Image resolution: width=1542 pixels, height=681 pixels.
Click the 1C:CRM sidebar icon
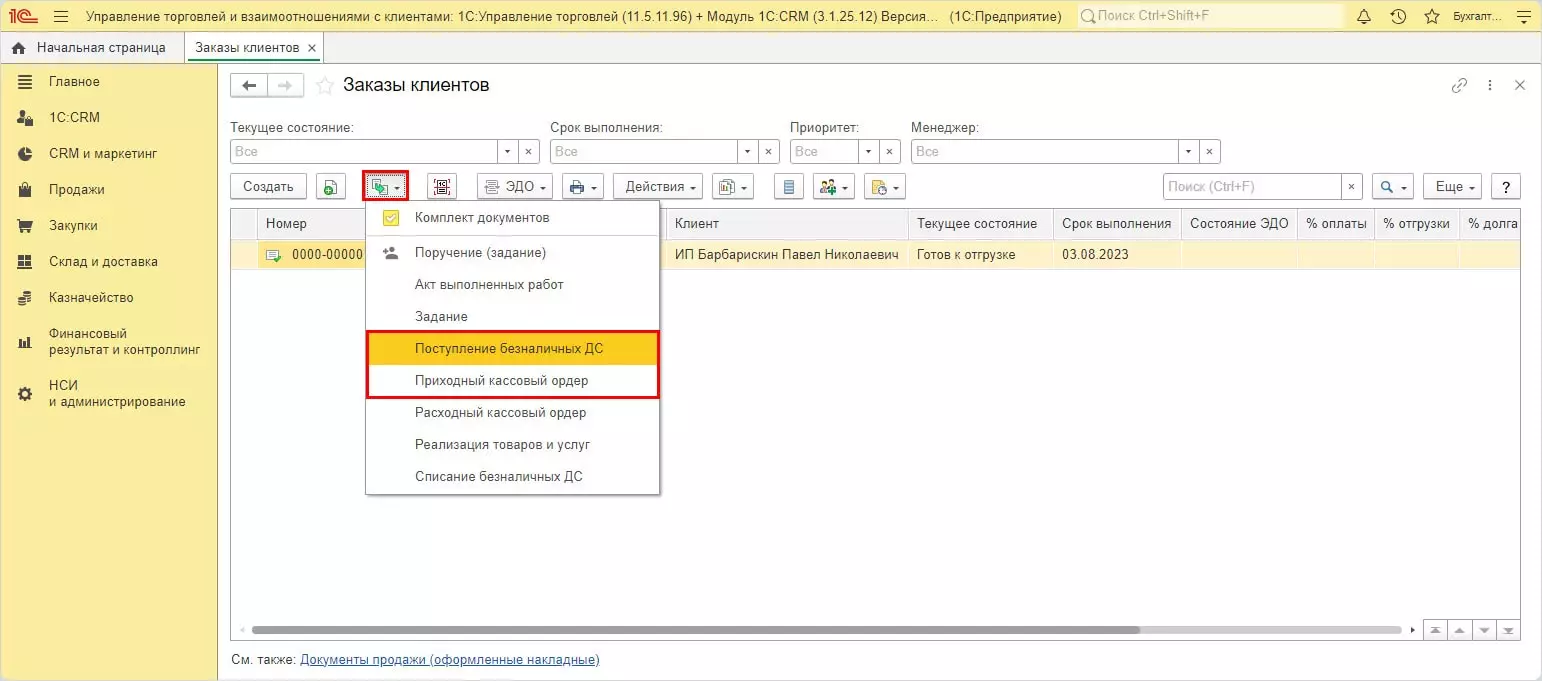point(26,118)
